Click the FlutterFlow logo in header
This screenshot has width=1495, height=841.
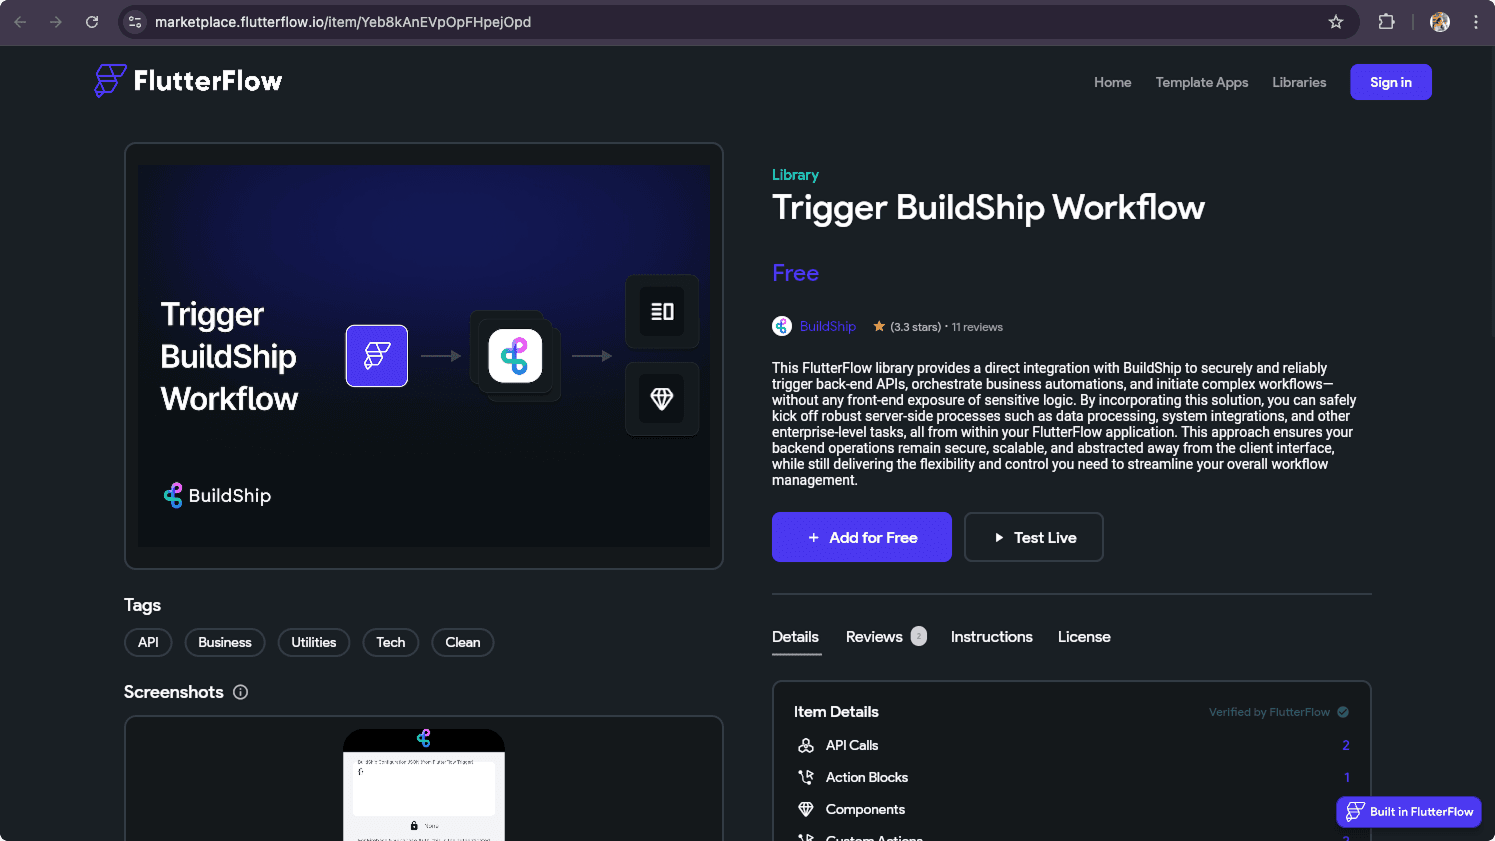pos(188,81)
